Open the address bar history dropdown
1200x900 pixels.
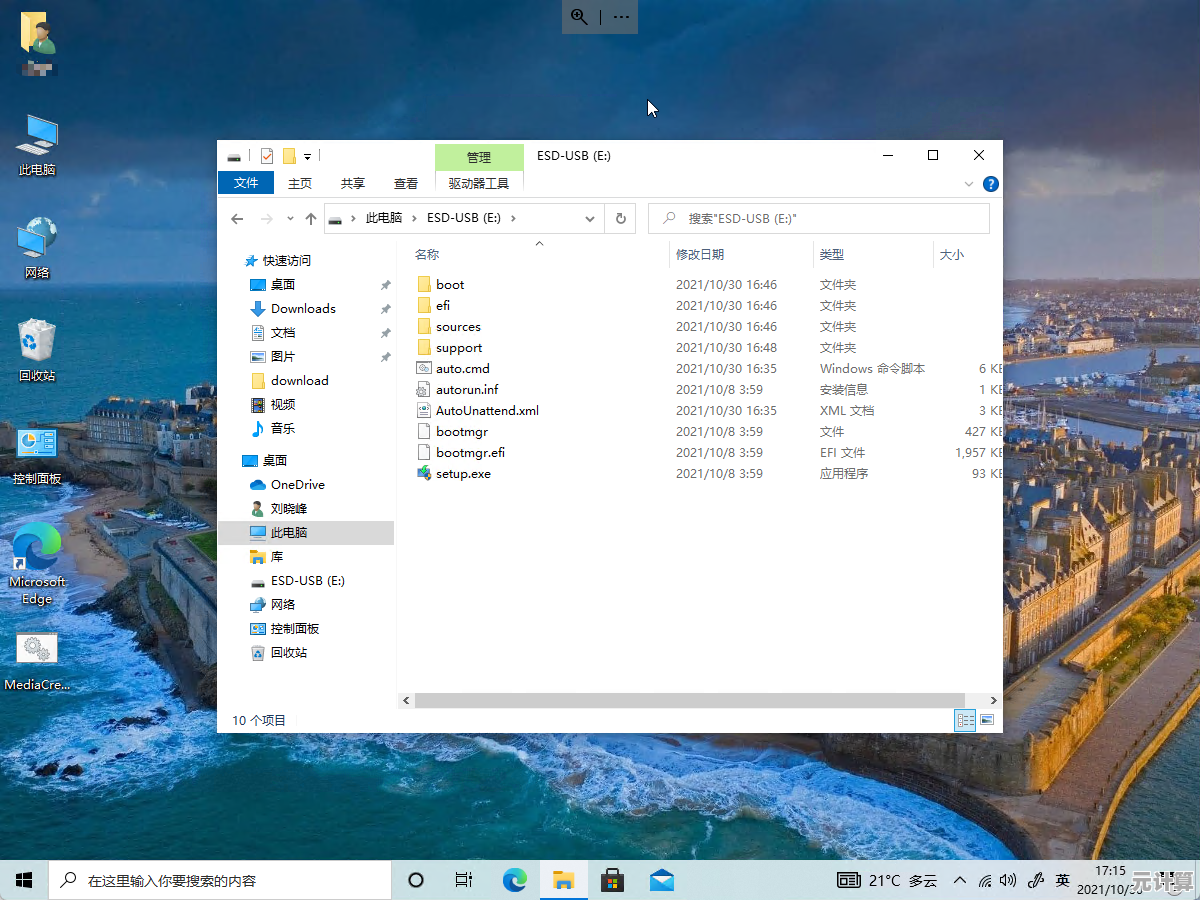589,218
